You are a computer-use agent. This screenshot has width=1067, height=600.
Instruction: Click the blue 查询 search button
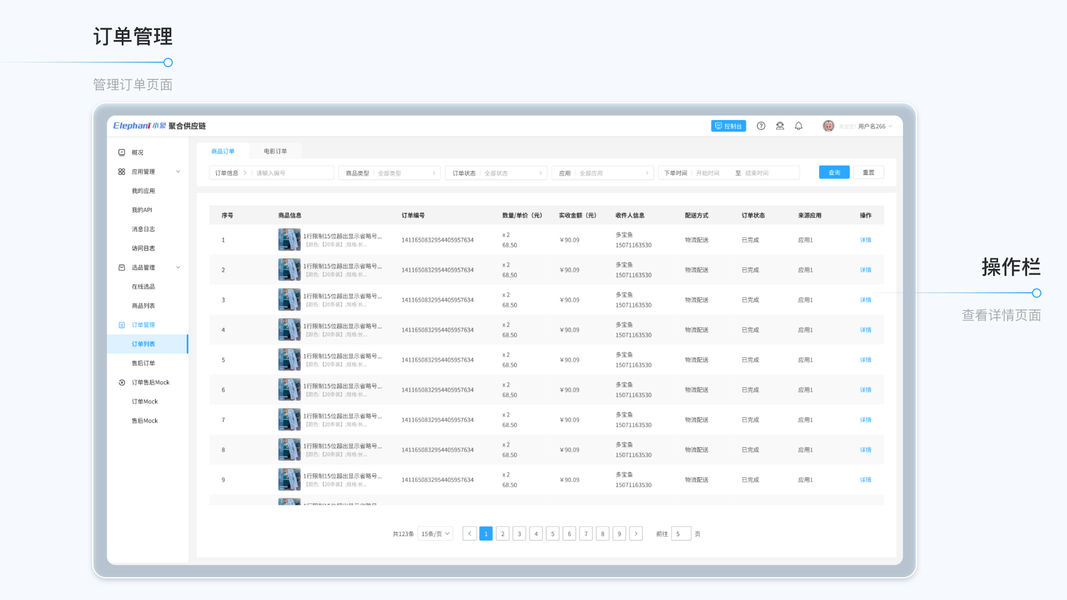[834, 173]
